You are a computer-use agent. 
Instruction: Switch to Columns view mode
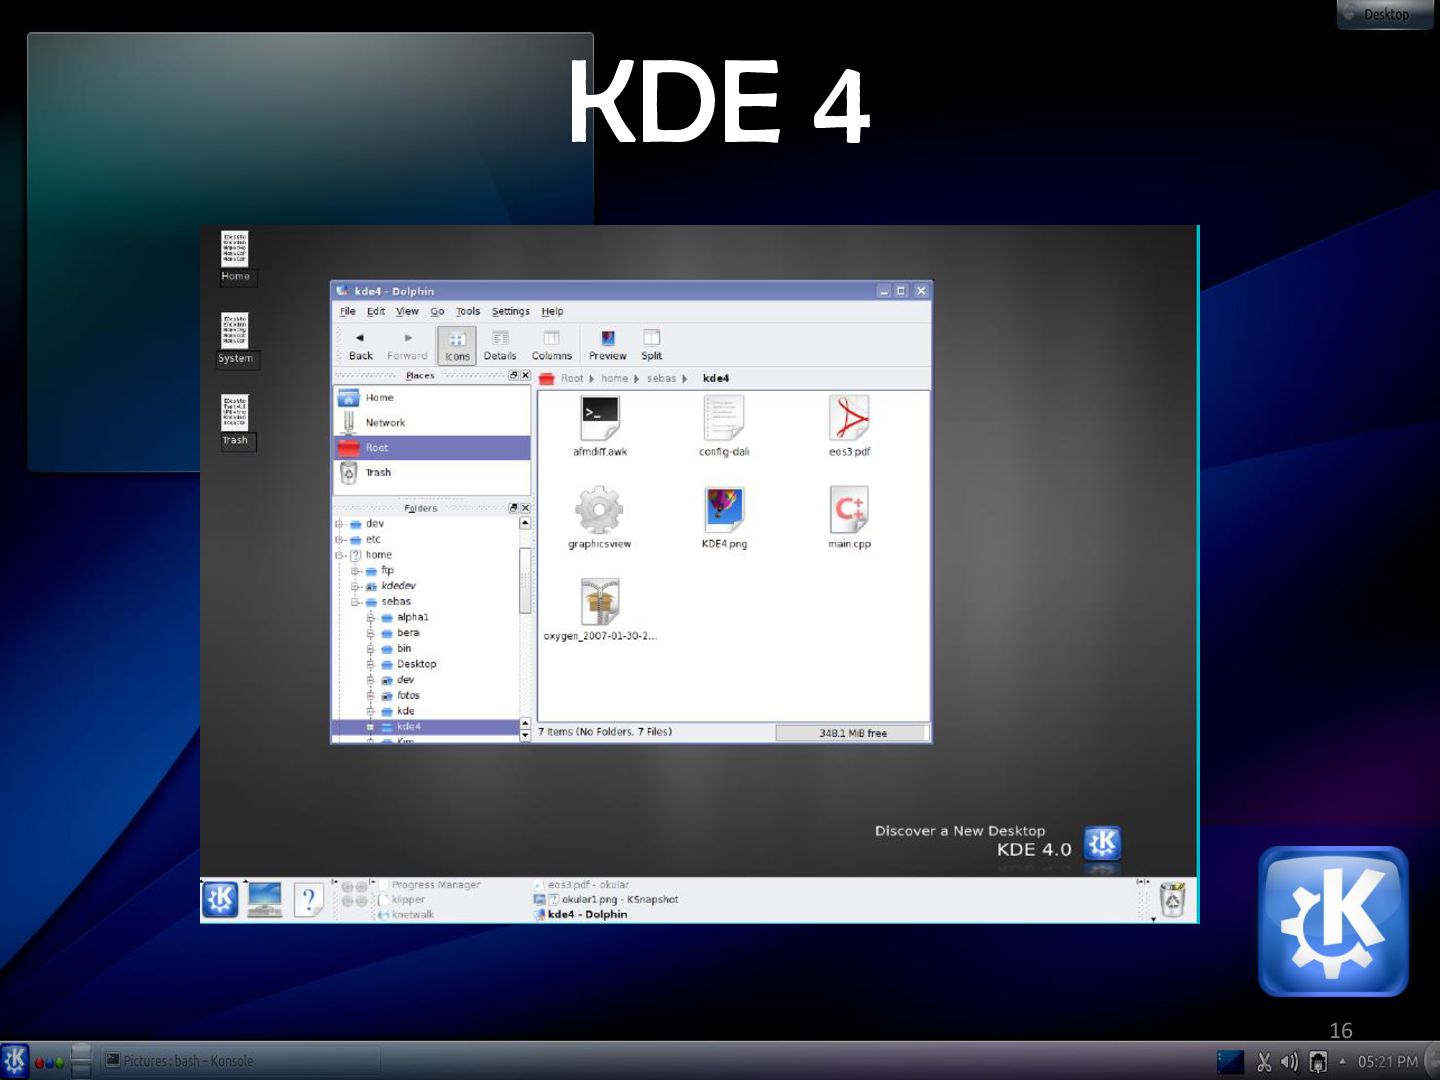click(551, 345)
